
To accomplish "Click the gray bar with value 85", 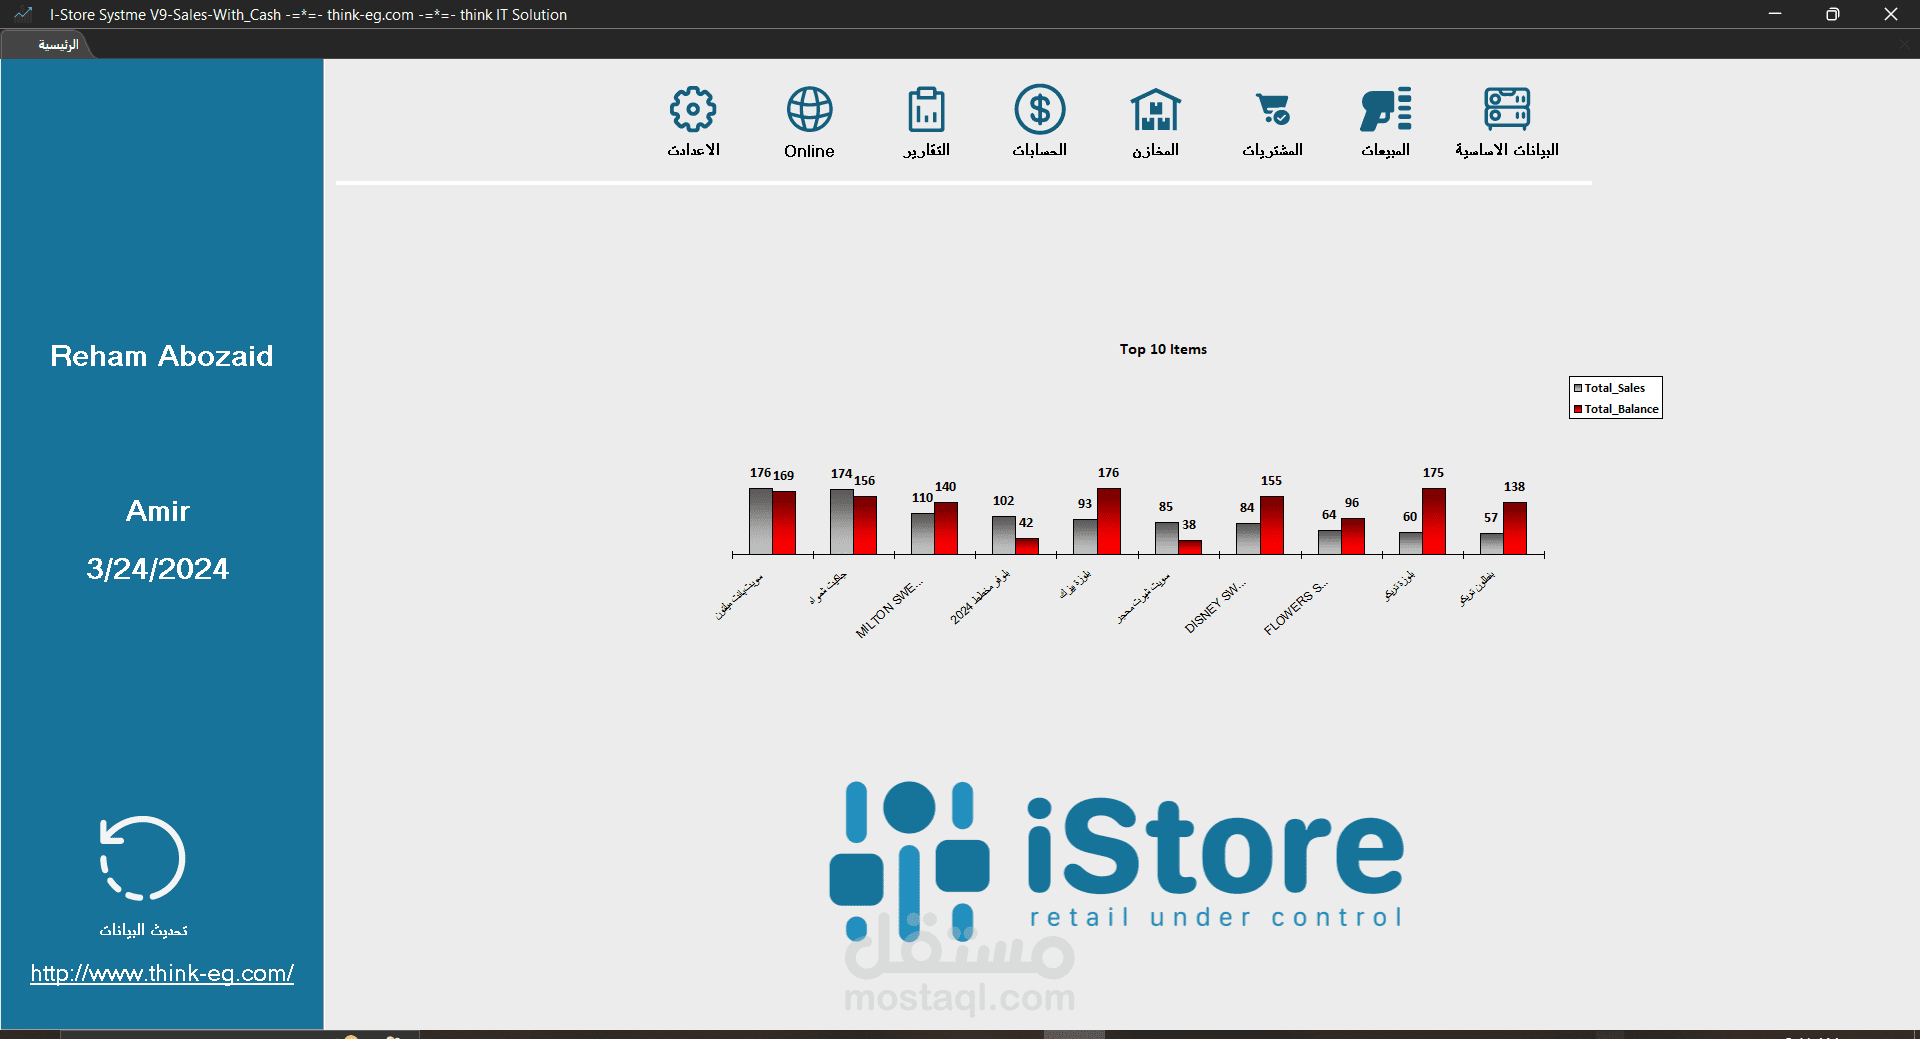I will click(x=1166, y=538).
